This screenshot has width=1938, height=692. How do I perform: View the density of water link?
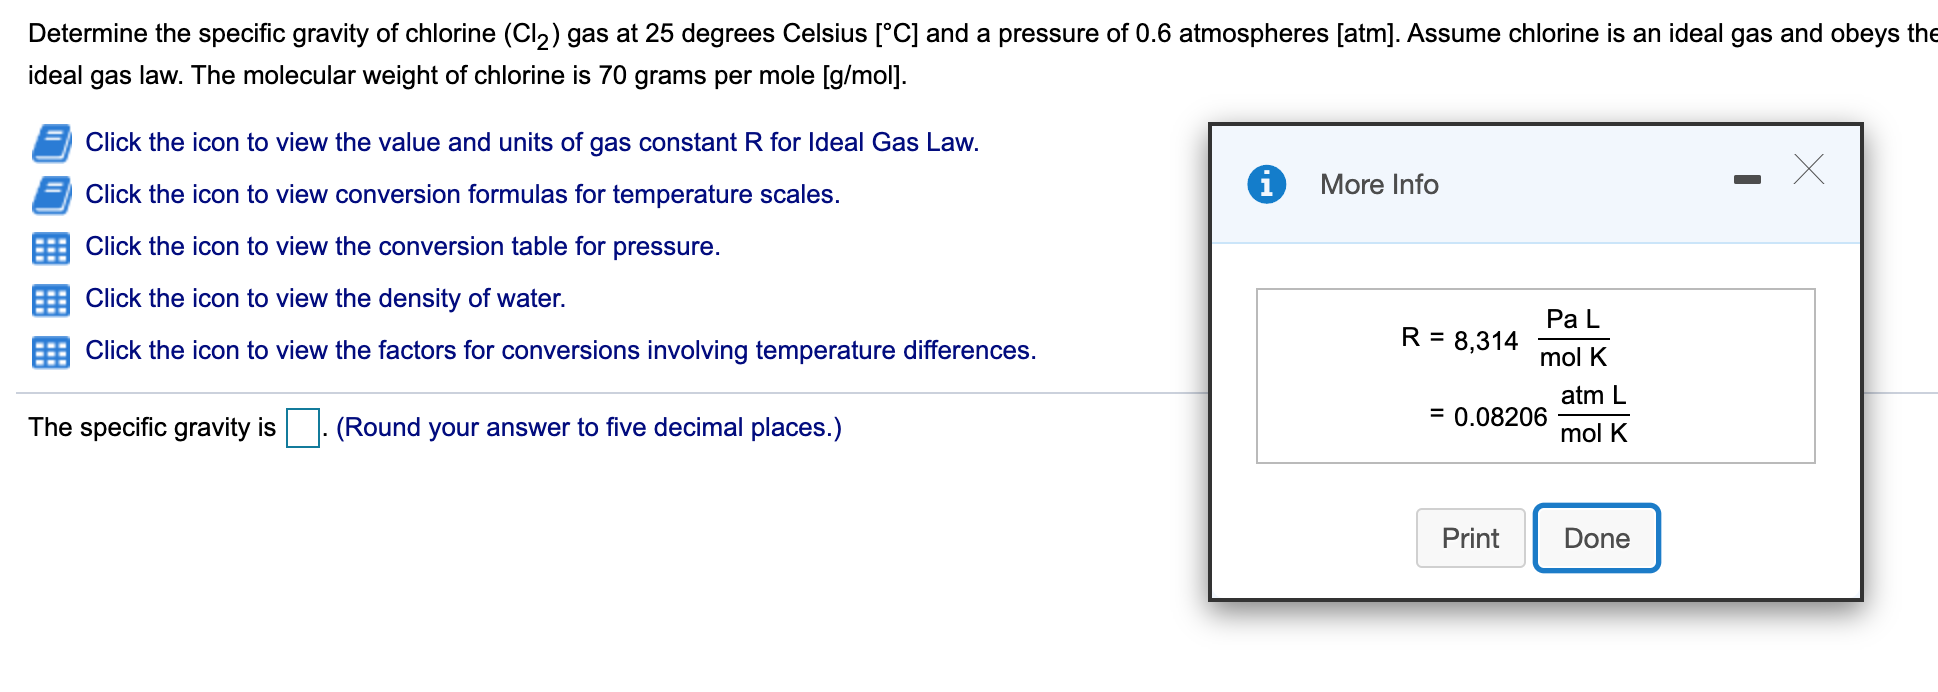326,298
